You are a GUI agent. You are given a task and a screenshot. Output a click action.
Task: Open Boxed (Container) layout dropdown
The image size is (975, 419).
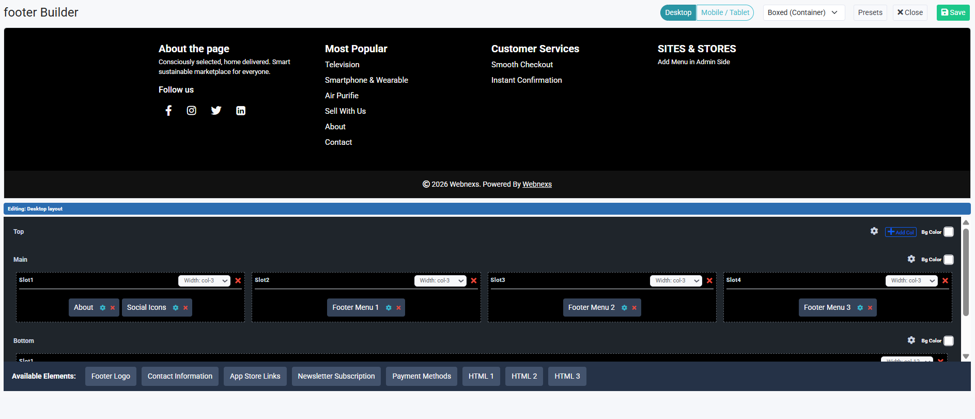804,12
